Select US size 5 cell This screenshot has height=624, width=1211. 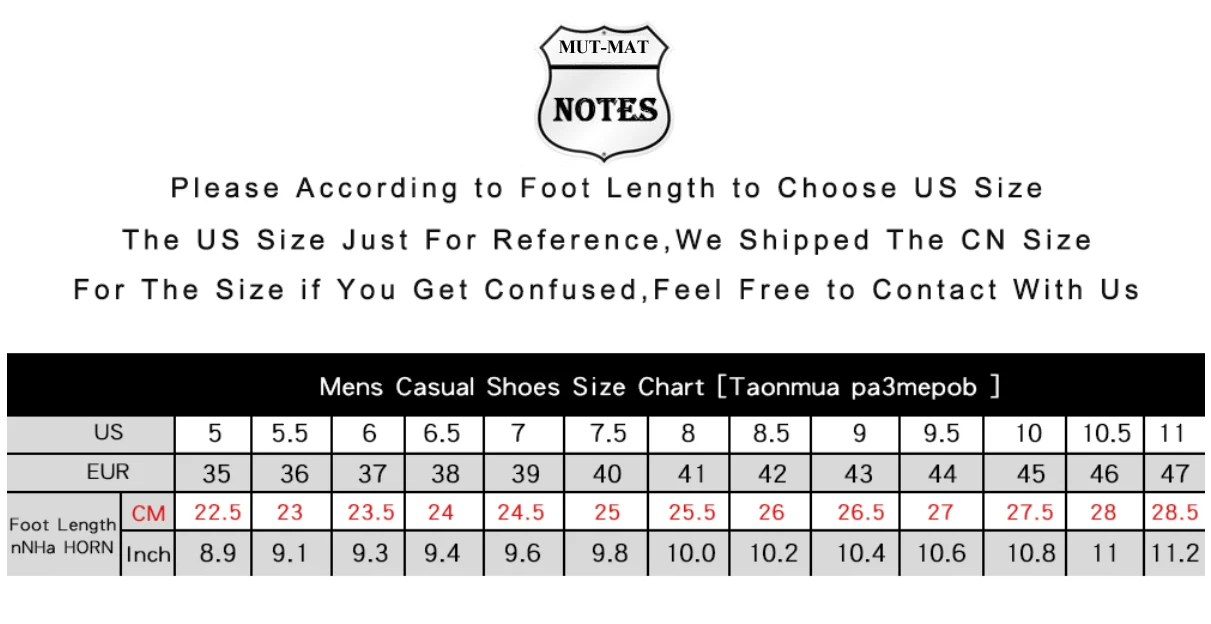click(215, 434)
